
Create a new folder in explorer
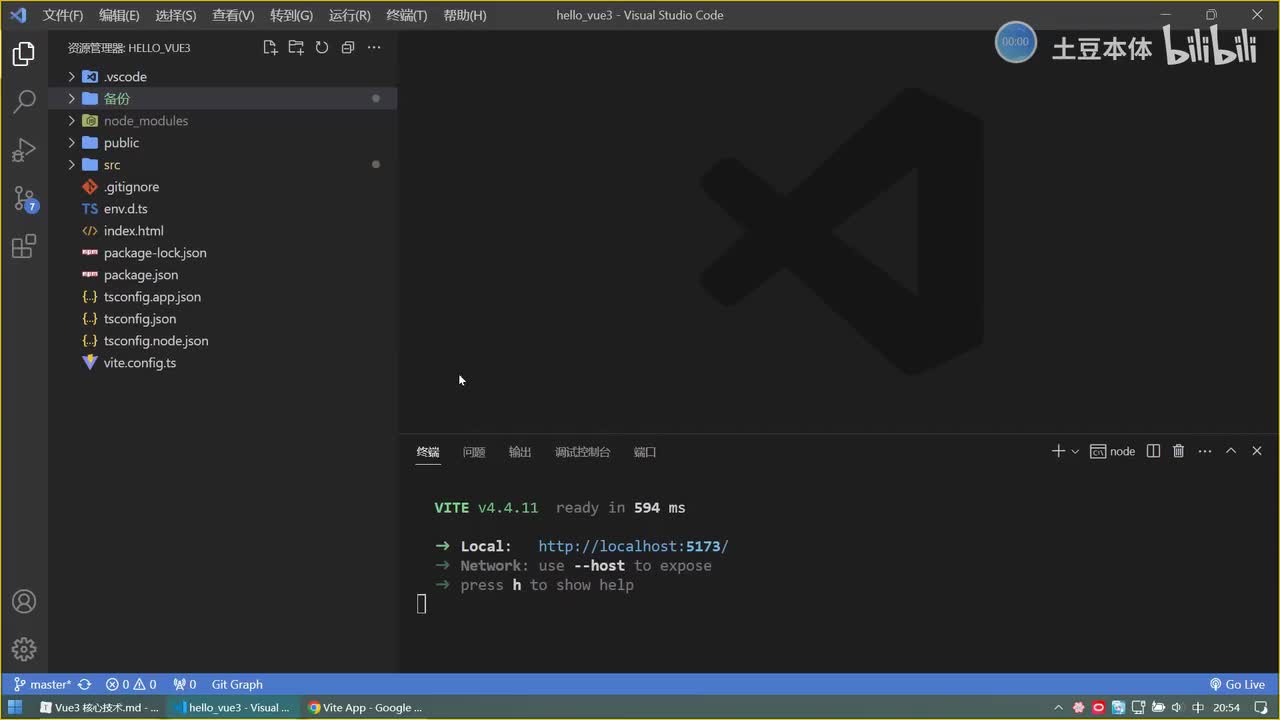(x=296, y=47)
